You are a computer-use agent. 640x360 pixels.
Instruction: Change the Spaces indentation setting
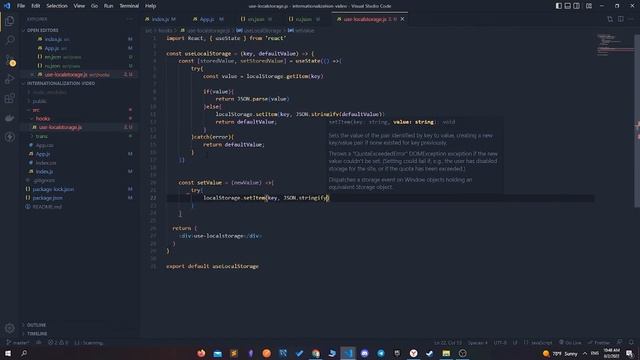[x=478, y=342]
